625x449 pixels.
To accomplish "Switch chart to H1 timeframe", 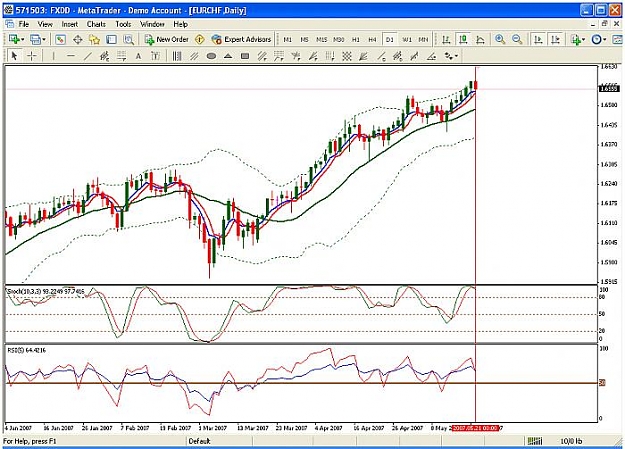I will tap(356, 39).
